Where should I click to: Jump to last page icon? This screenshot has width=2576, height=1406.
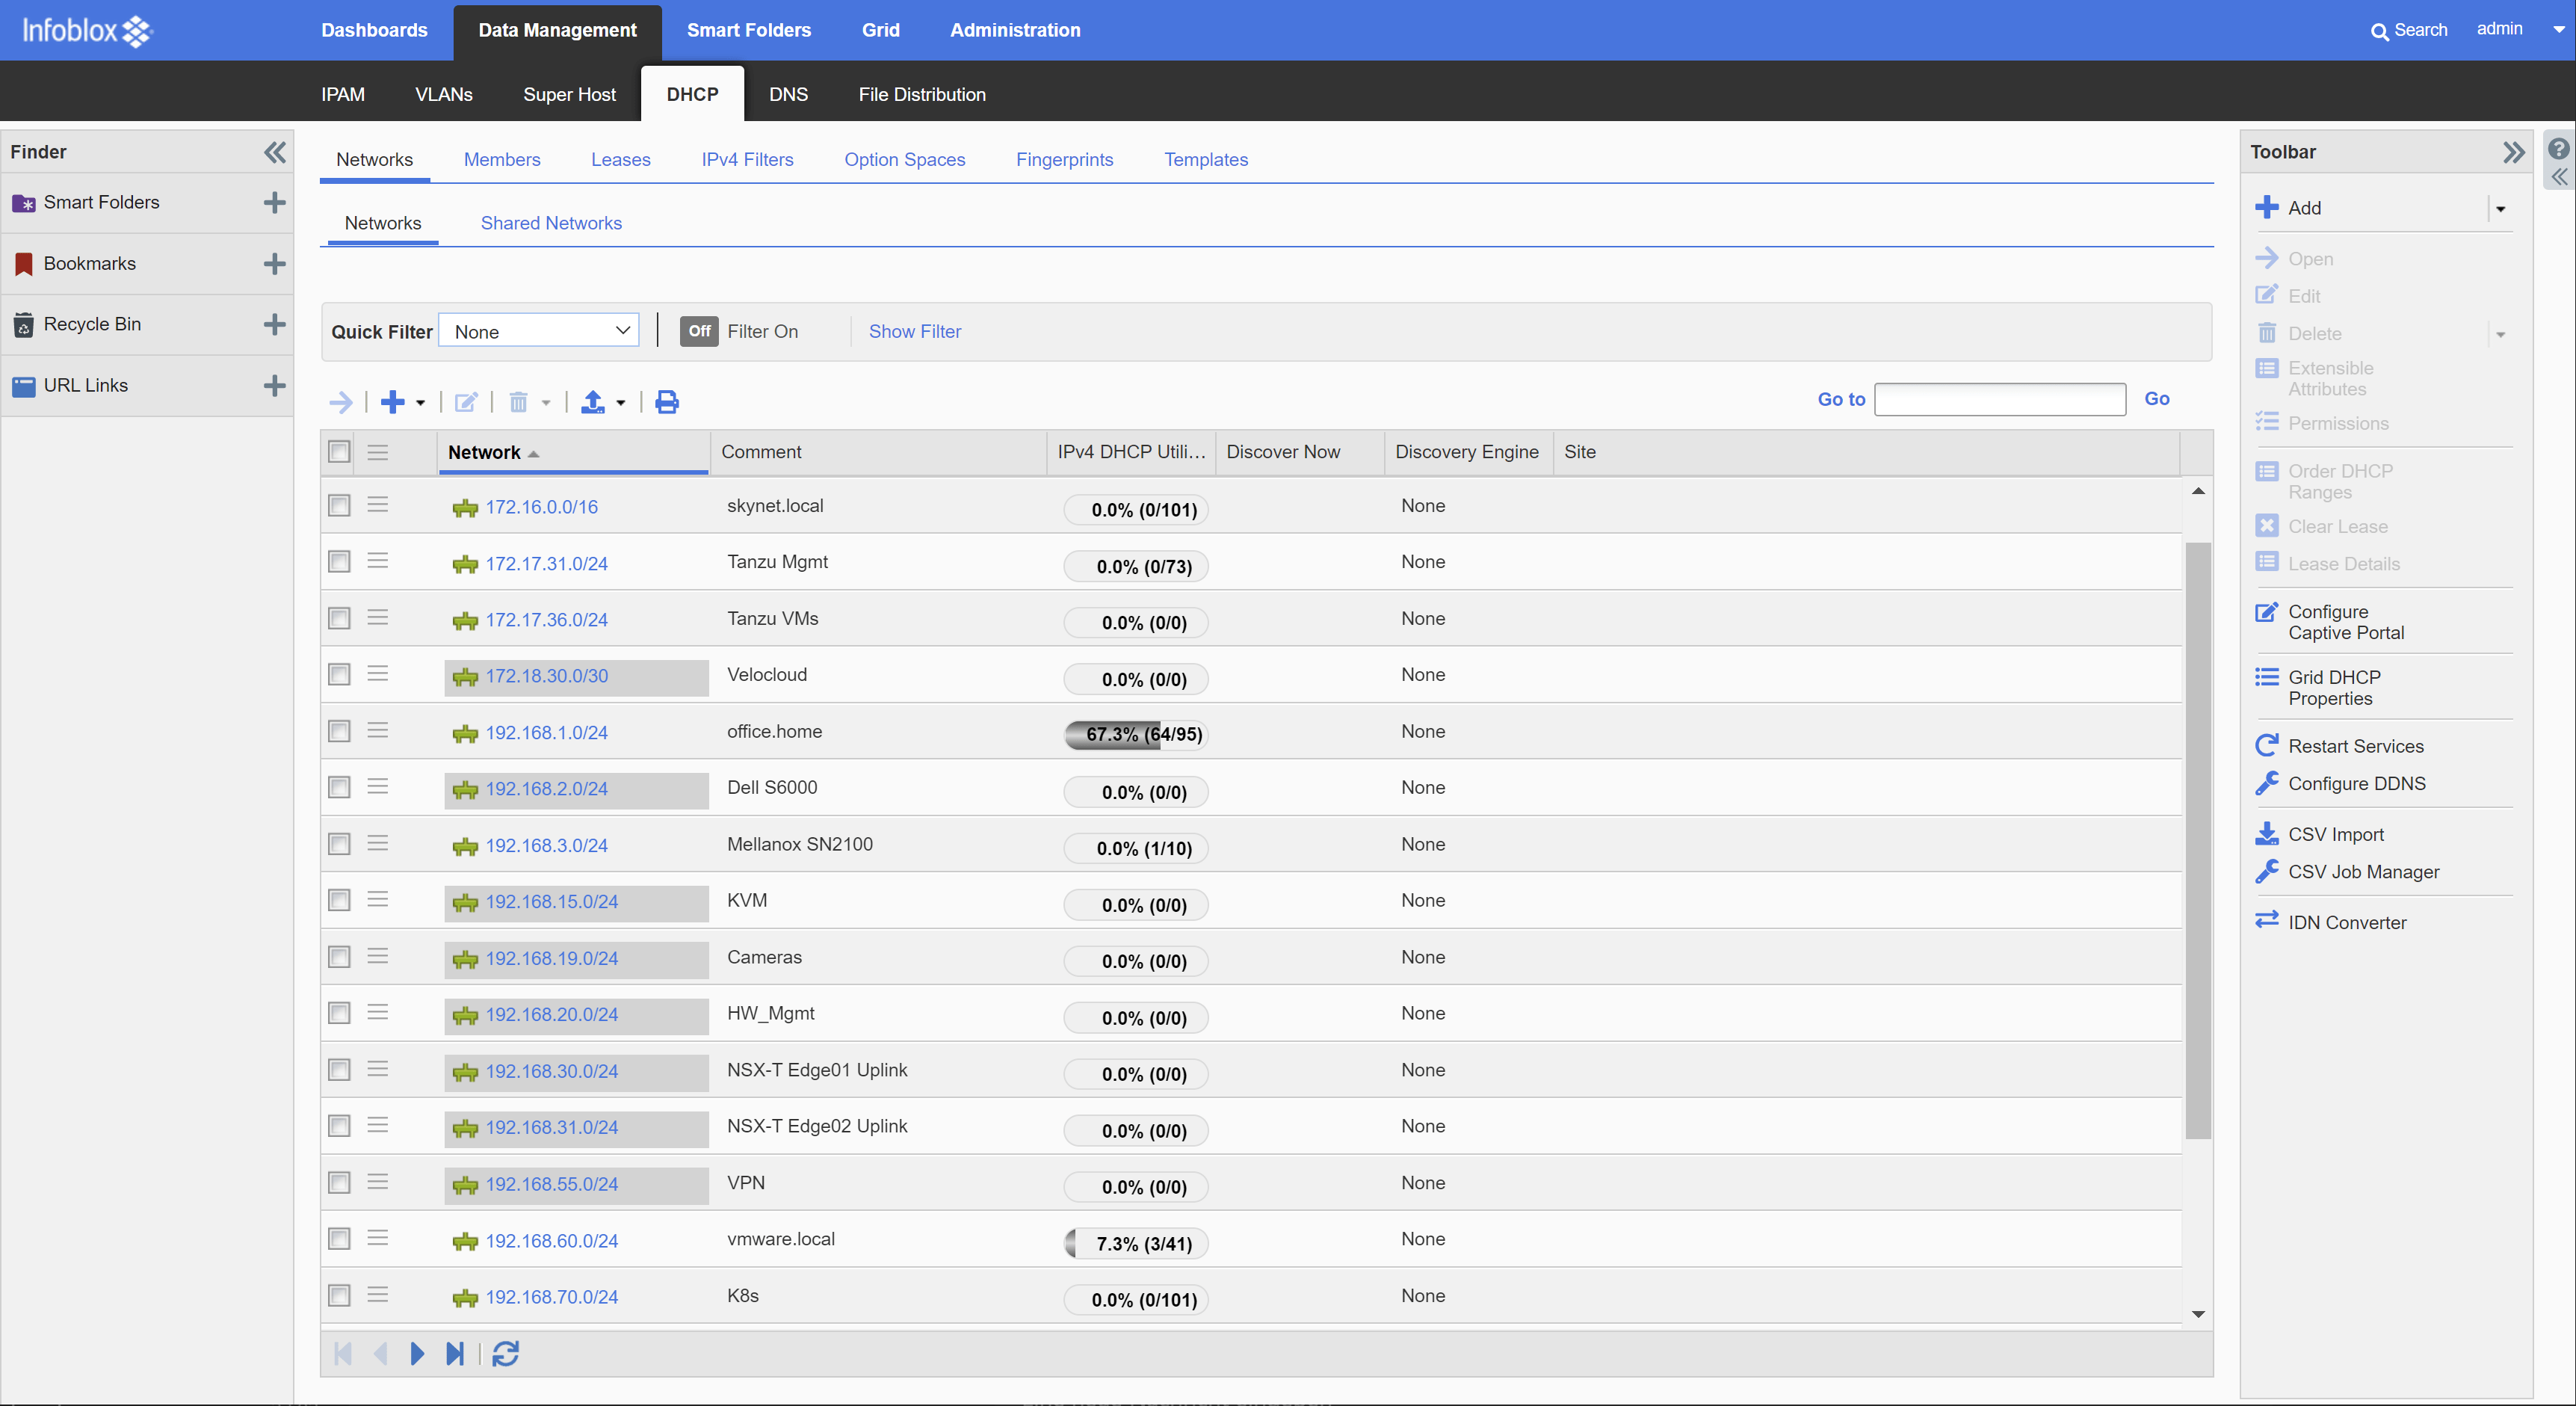(455, 1353)
